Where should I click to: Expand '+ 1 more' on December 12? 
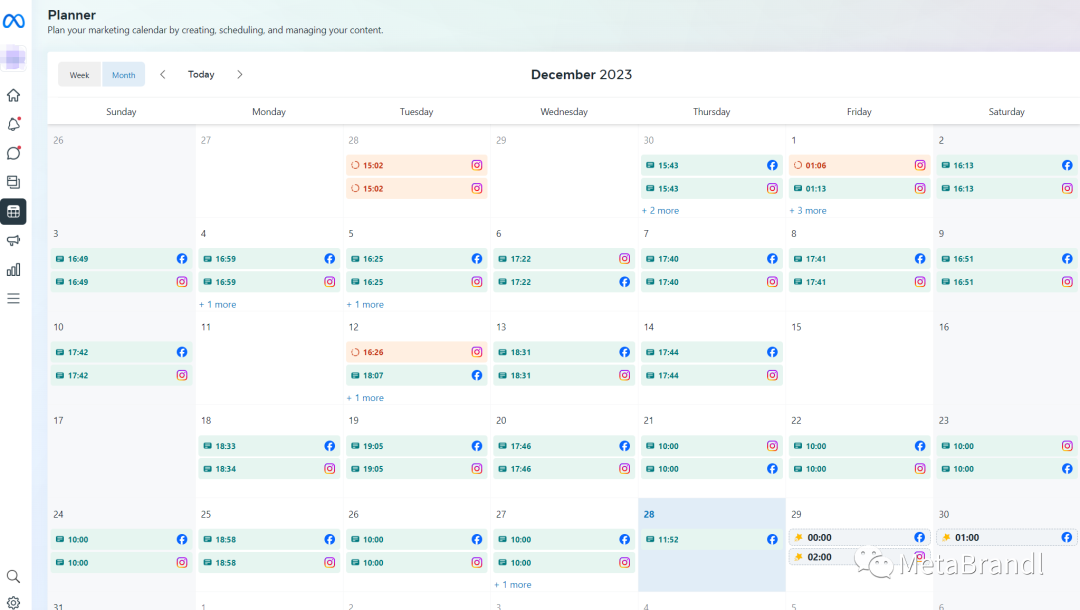(365, 398)
